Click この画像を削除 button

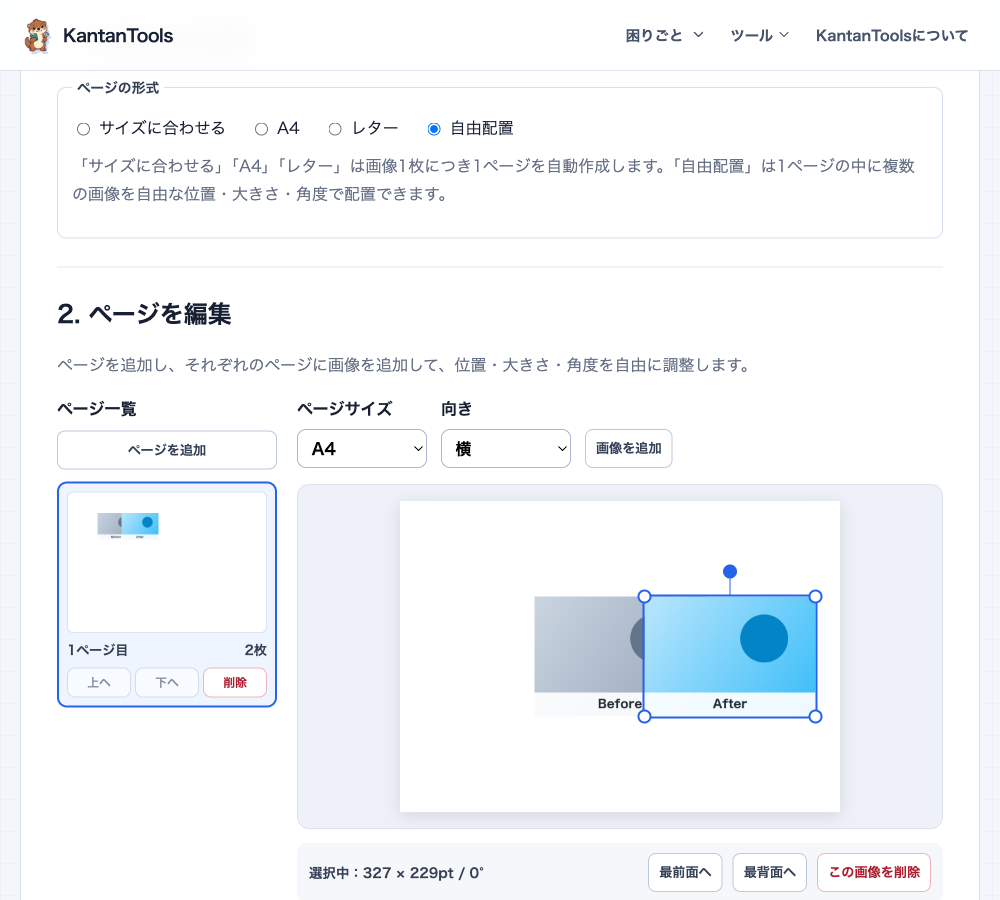tap(874, 872)
